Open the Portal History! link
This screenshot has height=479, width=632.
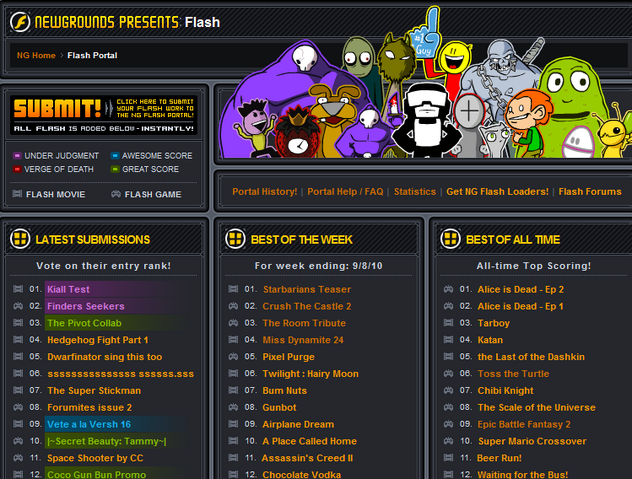tap(264, 192)
